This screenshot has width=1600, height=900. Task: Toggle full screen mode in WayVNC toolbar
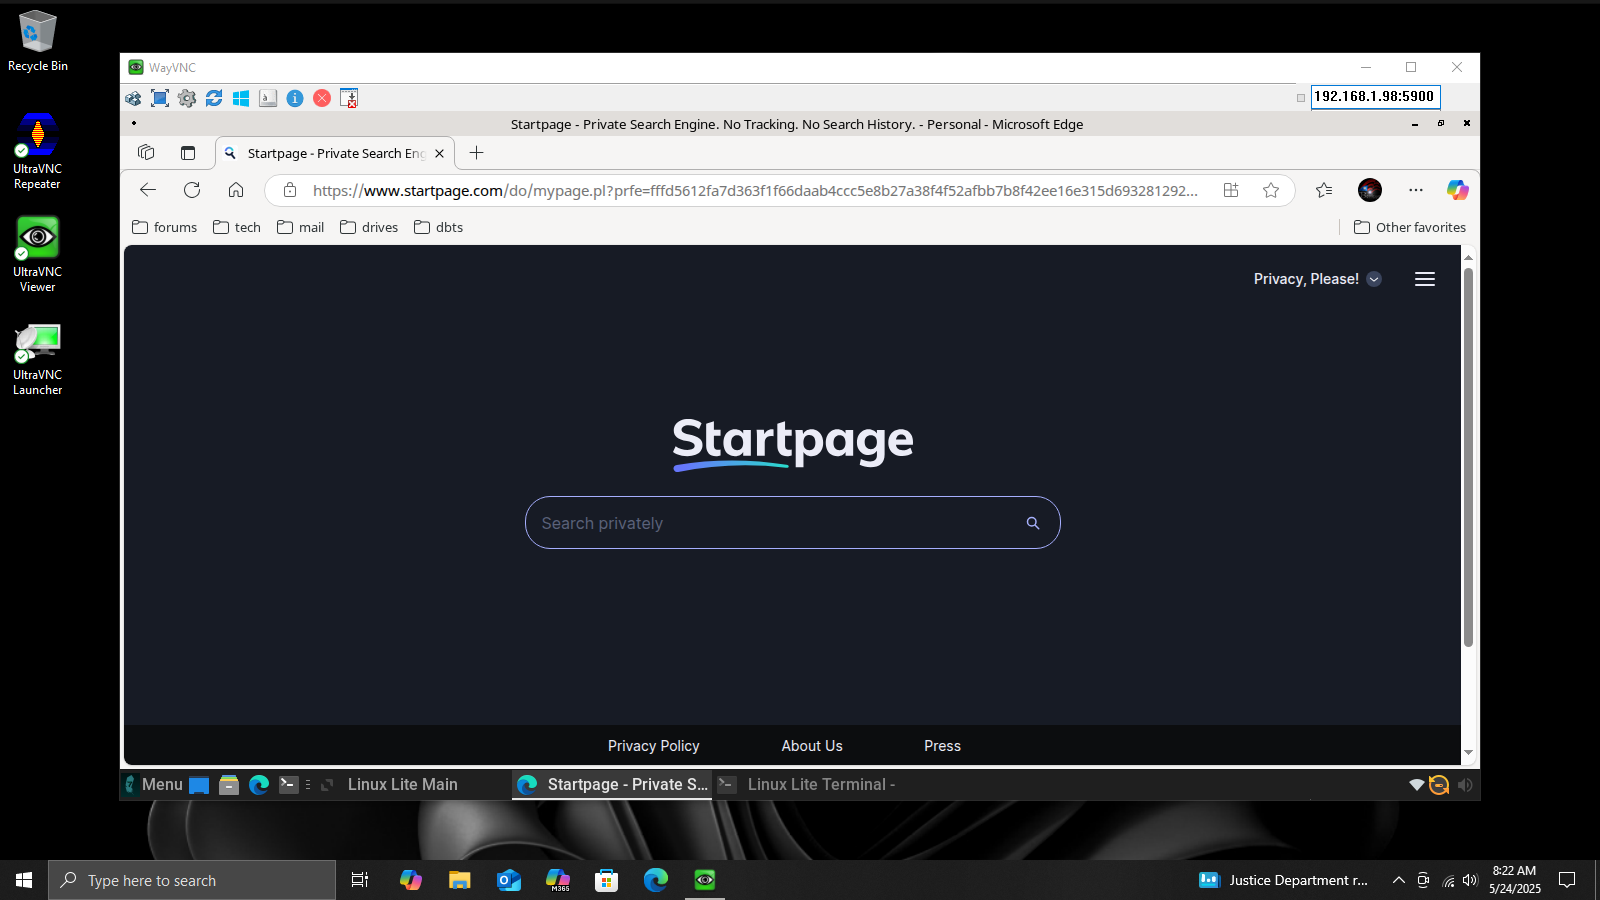click(160, 98)
